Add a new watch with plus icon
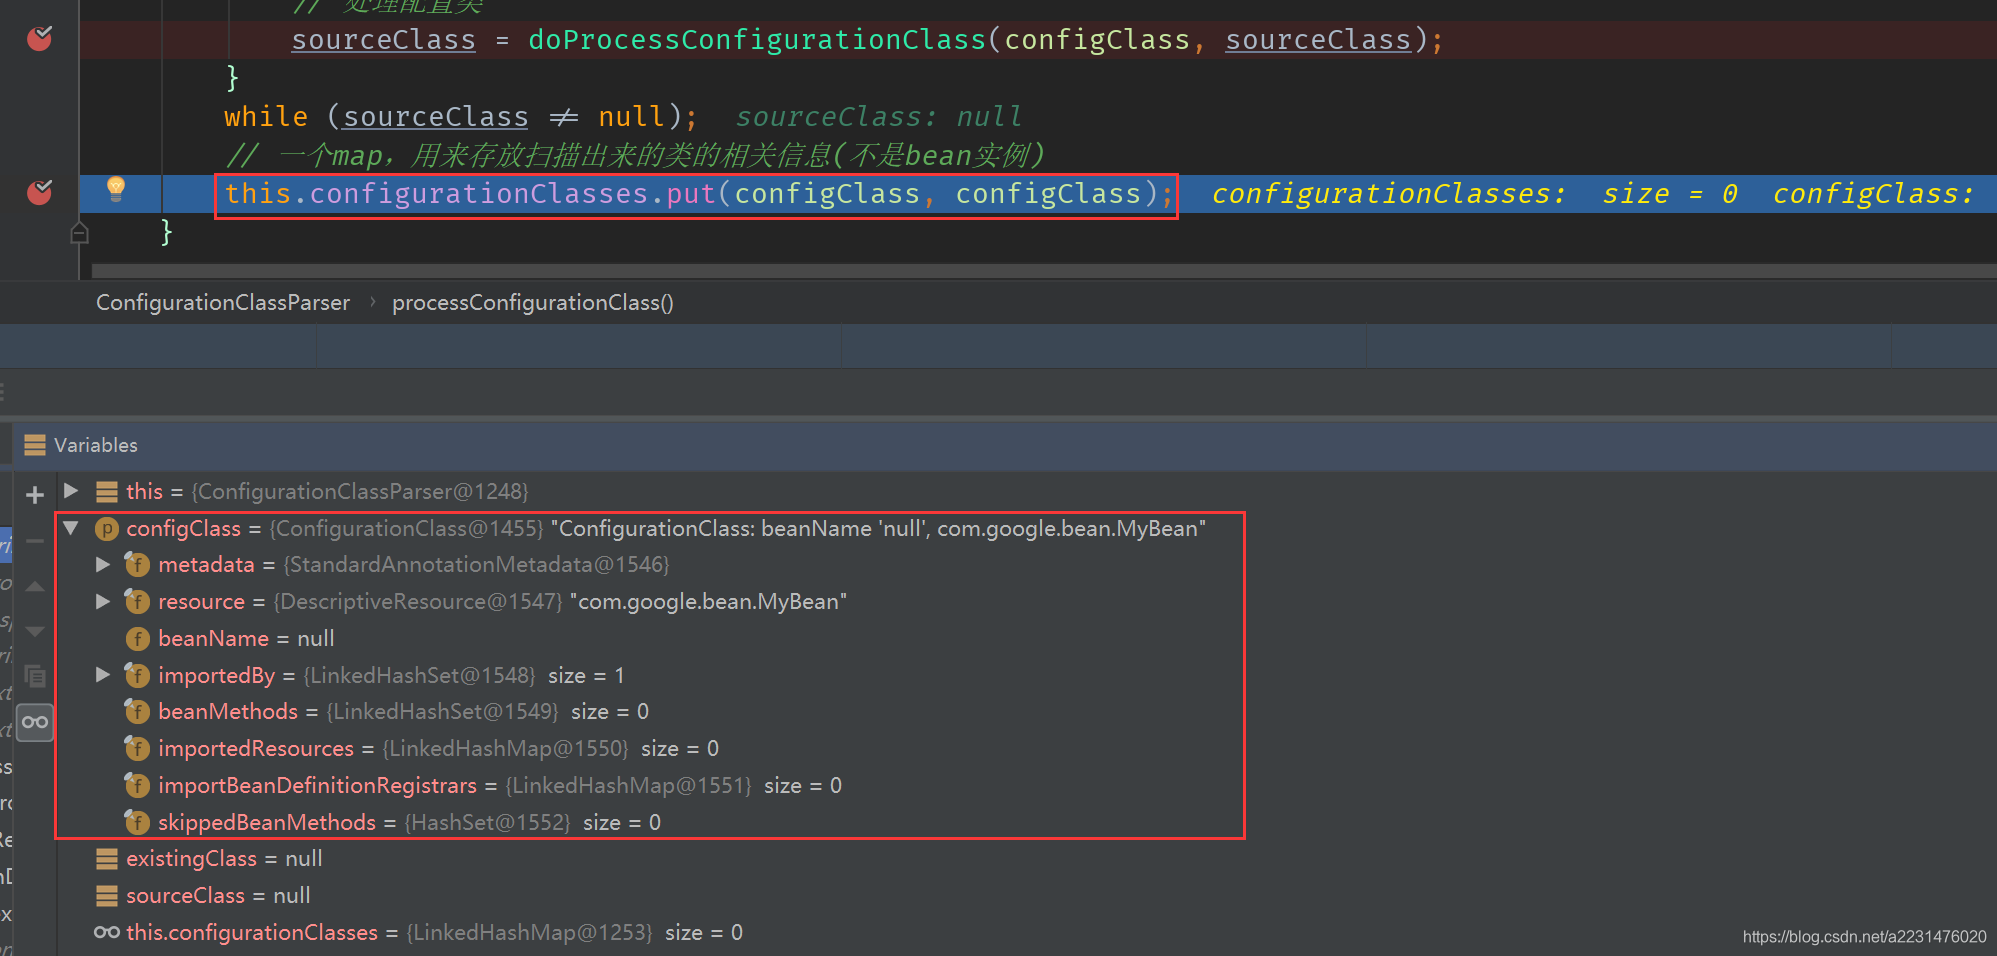 (35, 495)
